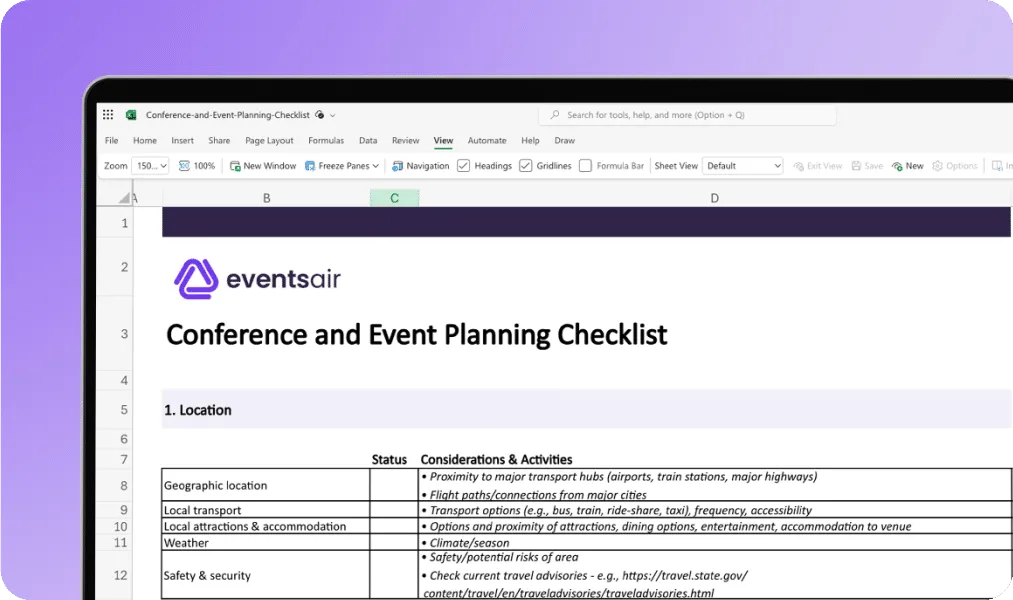This screenshot has height=600, width=1013.
Task: Click the Exit View button
Action: pos(817,166)
